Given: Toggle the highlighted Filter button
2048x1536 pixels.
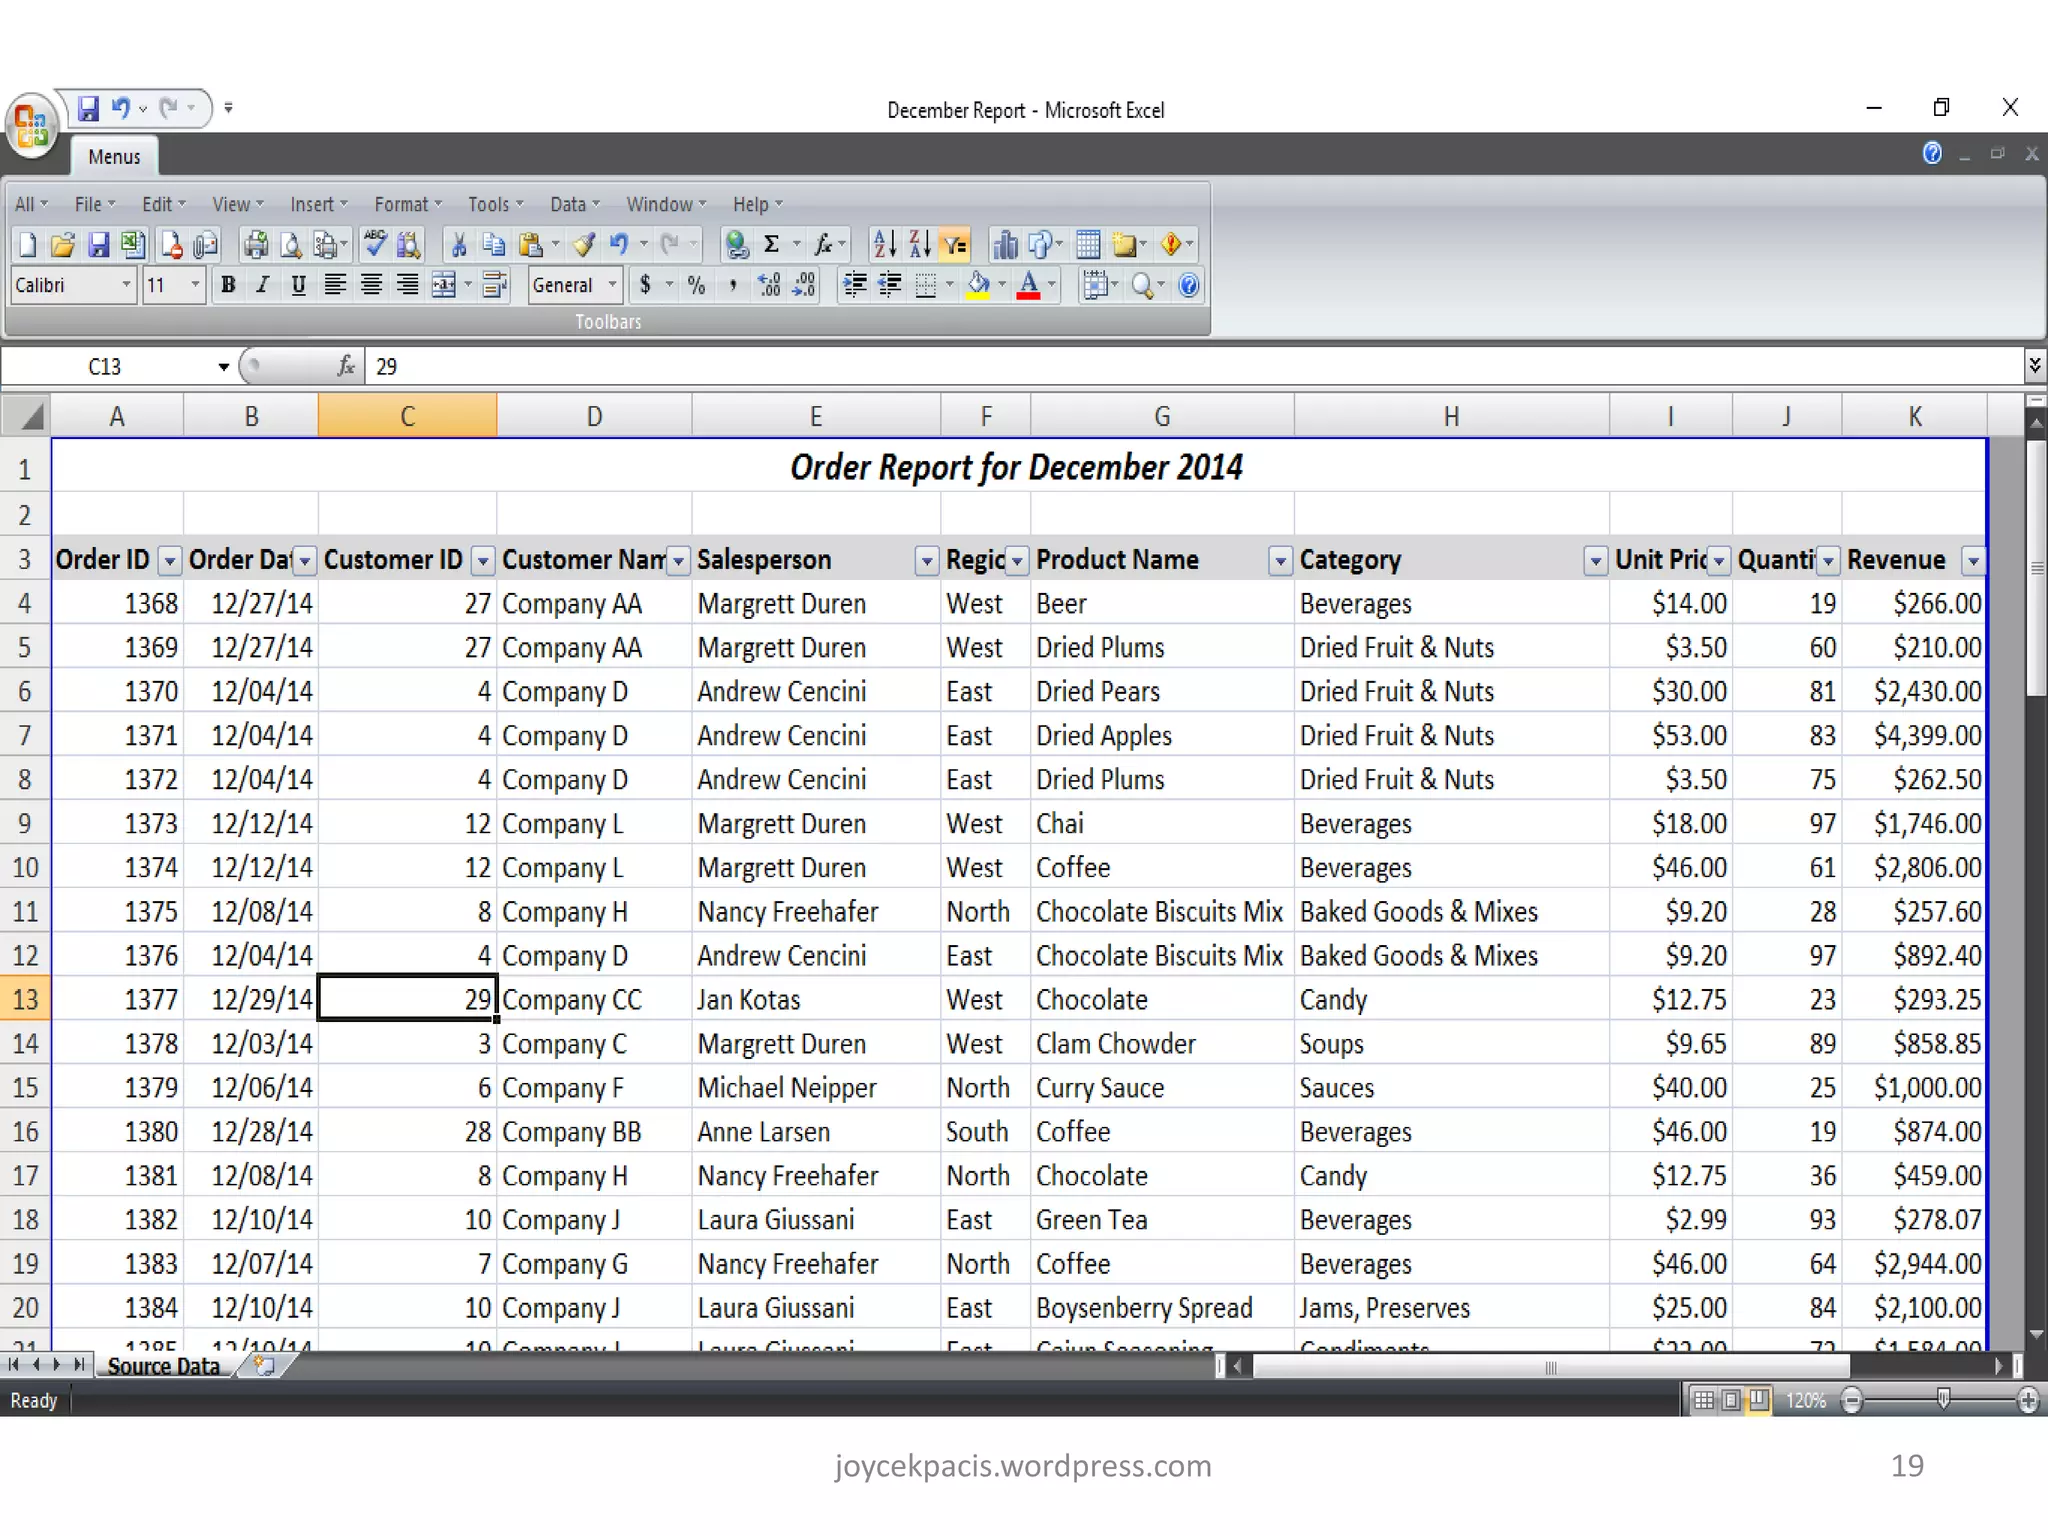Looking at the screenshot, I should 955,244.
